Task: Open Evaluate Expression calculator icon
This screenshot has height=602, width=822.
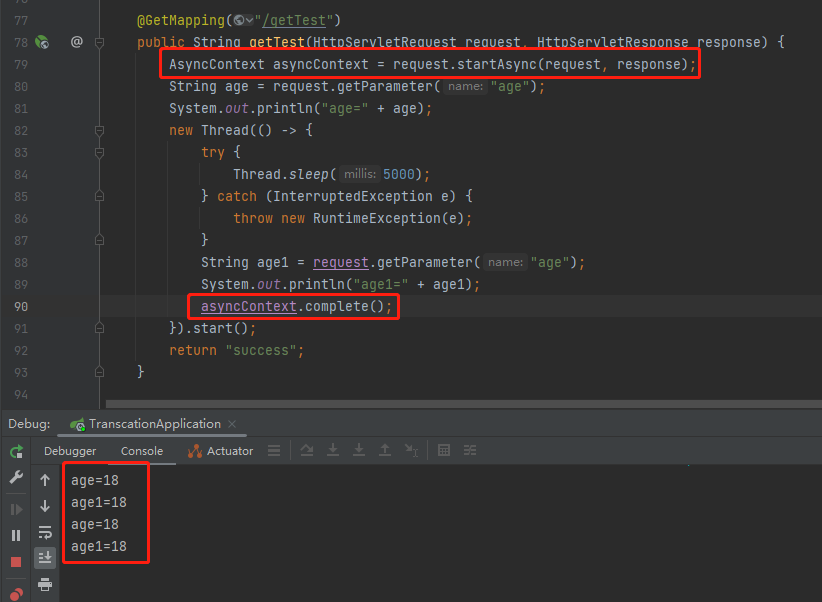Action: (x=444, y=450)
